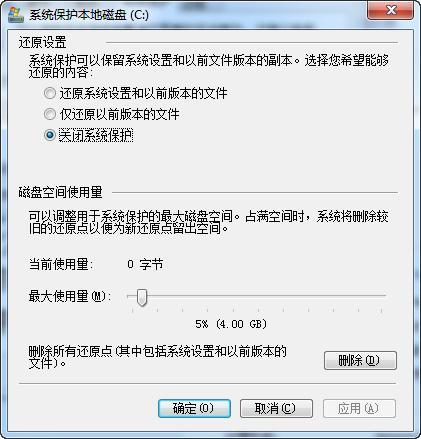Click the 0 字节 current usage value

point(145,264)
